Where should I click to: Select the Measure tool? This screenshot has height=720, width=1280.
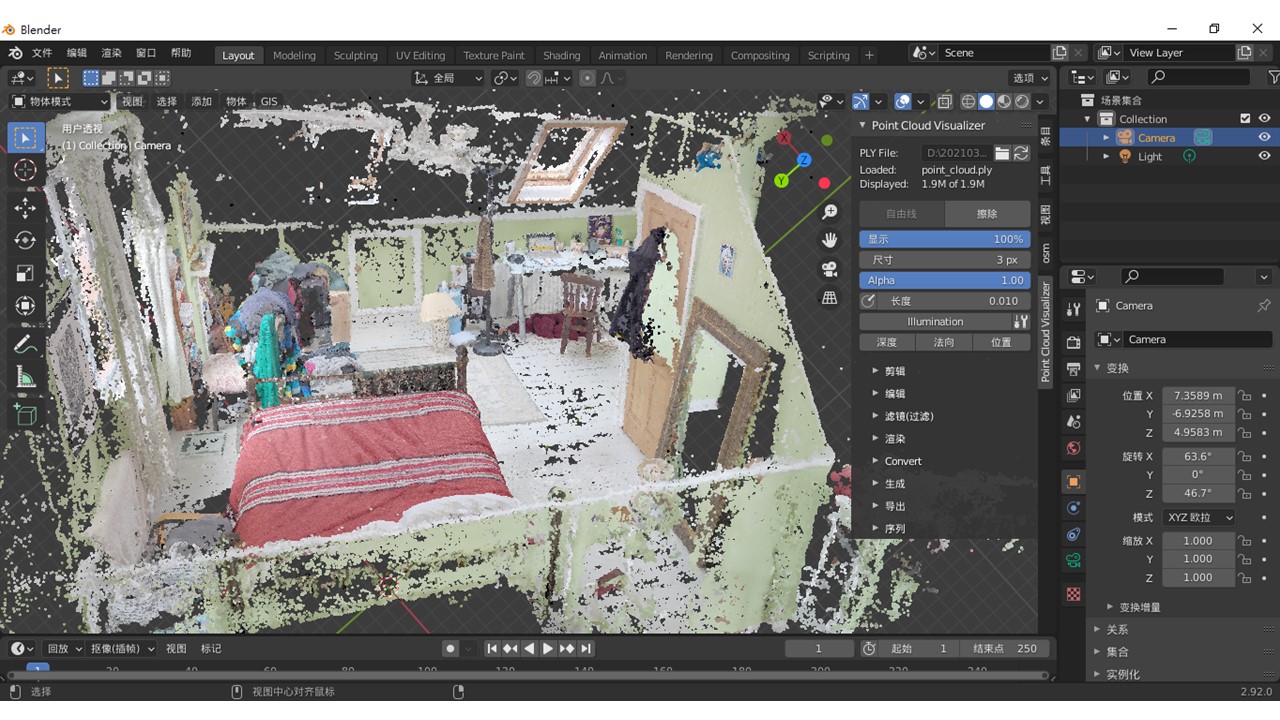[26, 377]
